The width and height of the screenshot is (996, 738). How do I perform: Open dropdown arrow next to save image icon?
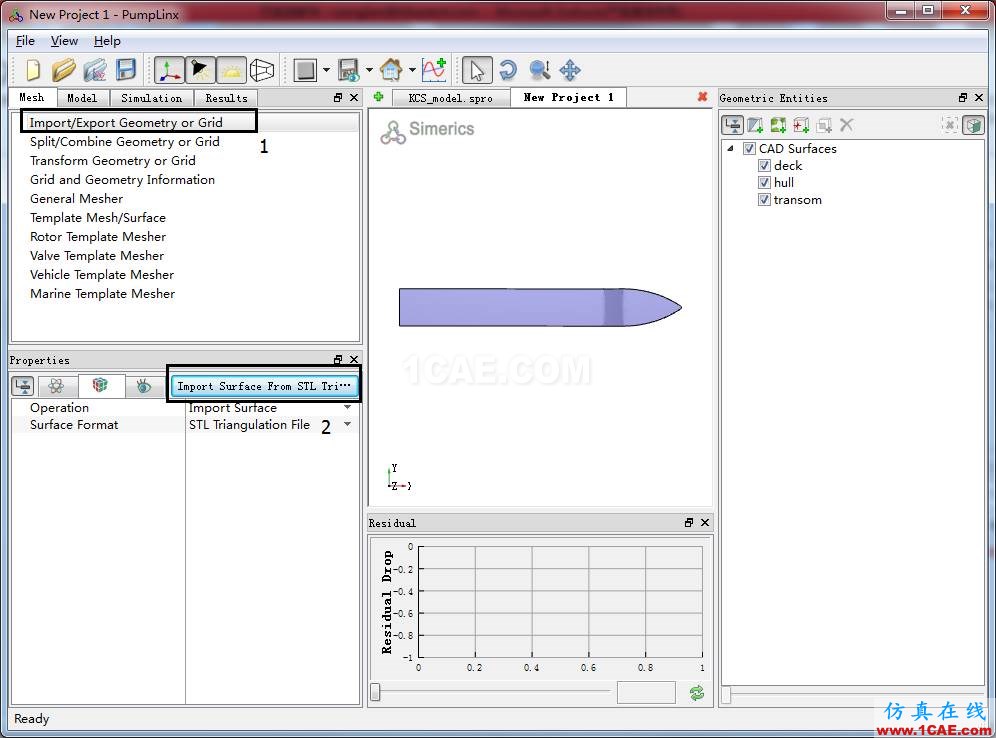point(369,70)
